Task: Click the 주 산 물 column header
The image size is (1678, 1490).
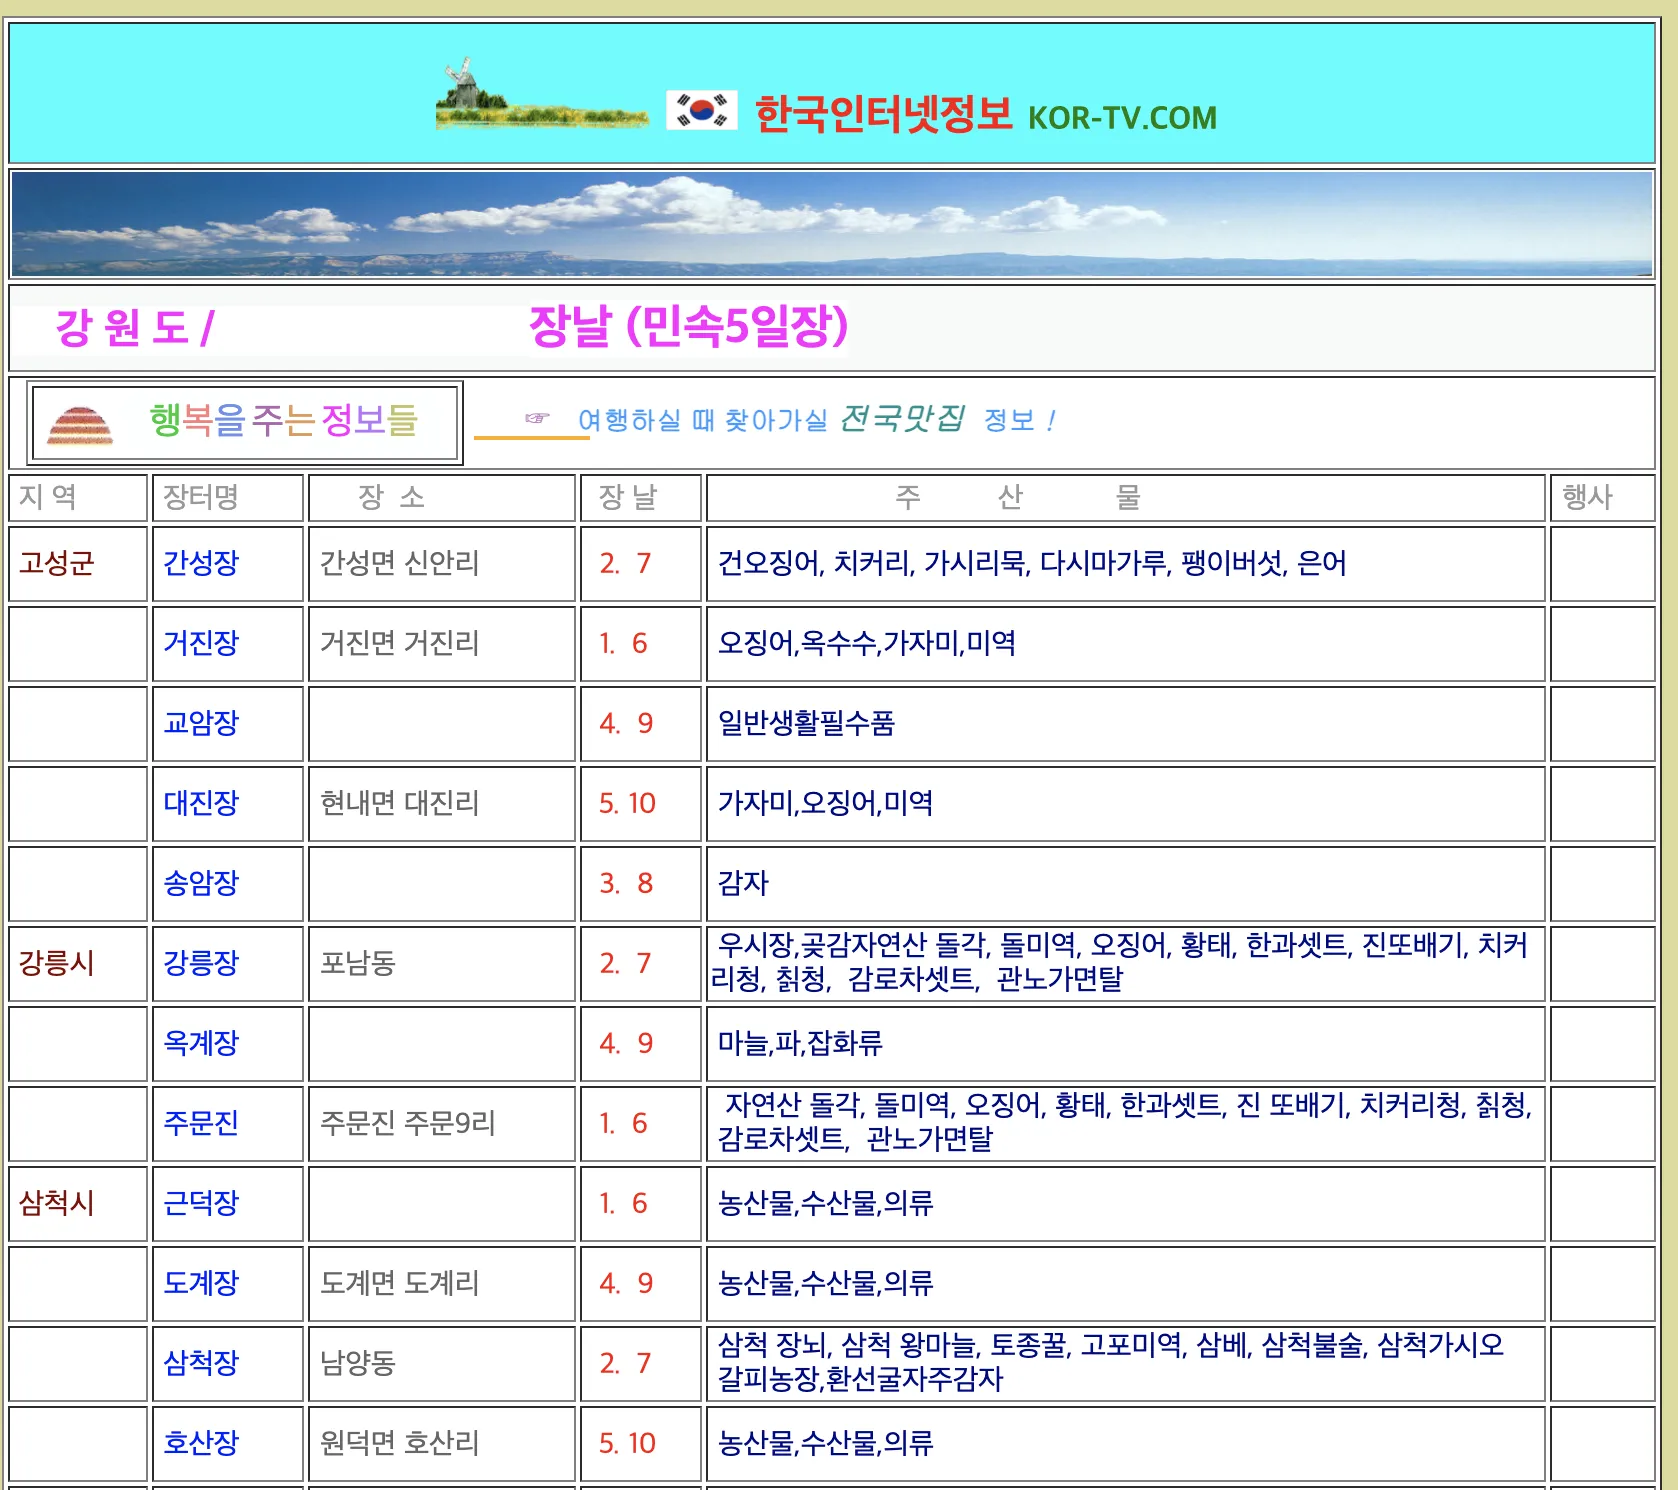Action: 1125,497
